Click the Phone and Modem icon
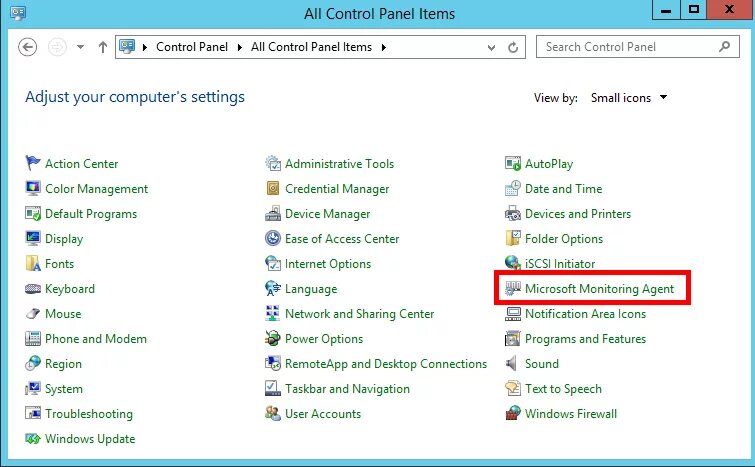 click(x=33, y=338)
